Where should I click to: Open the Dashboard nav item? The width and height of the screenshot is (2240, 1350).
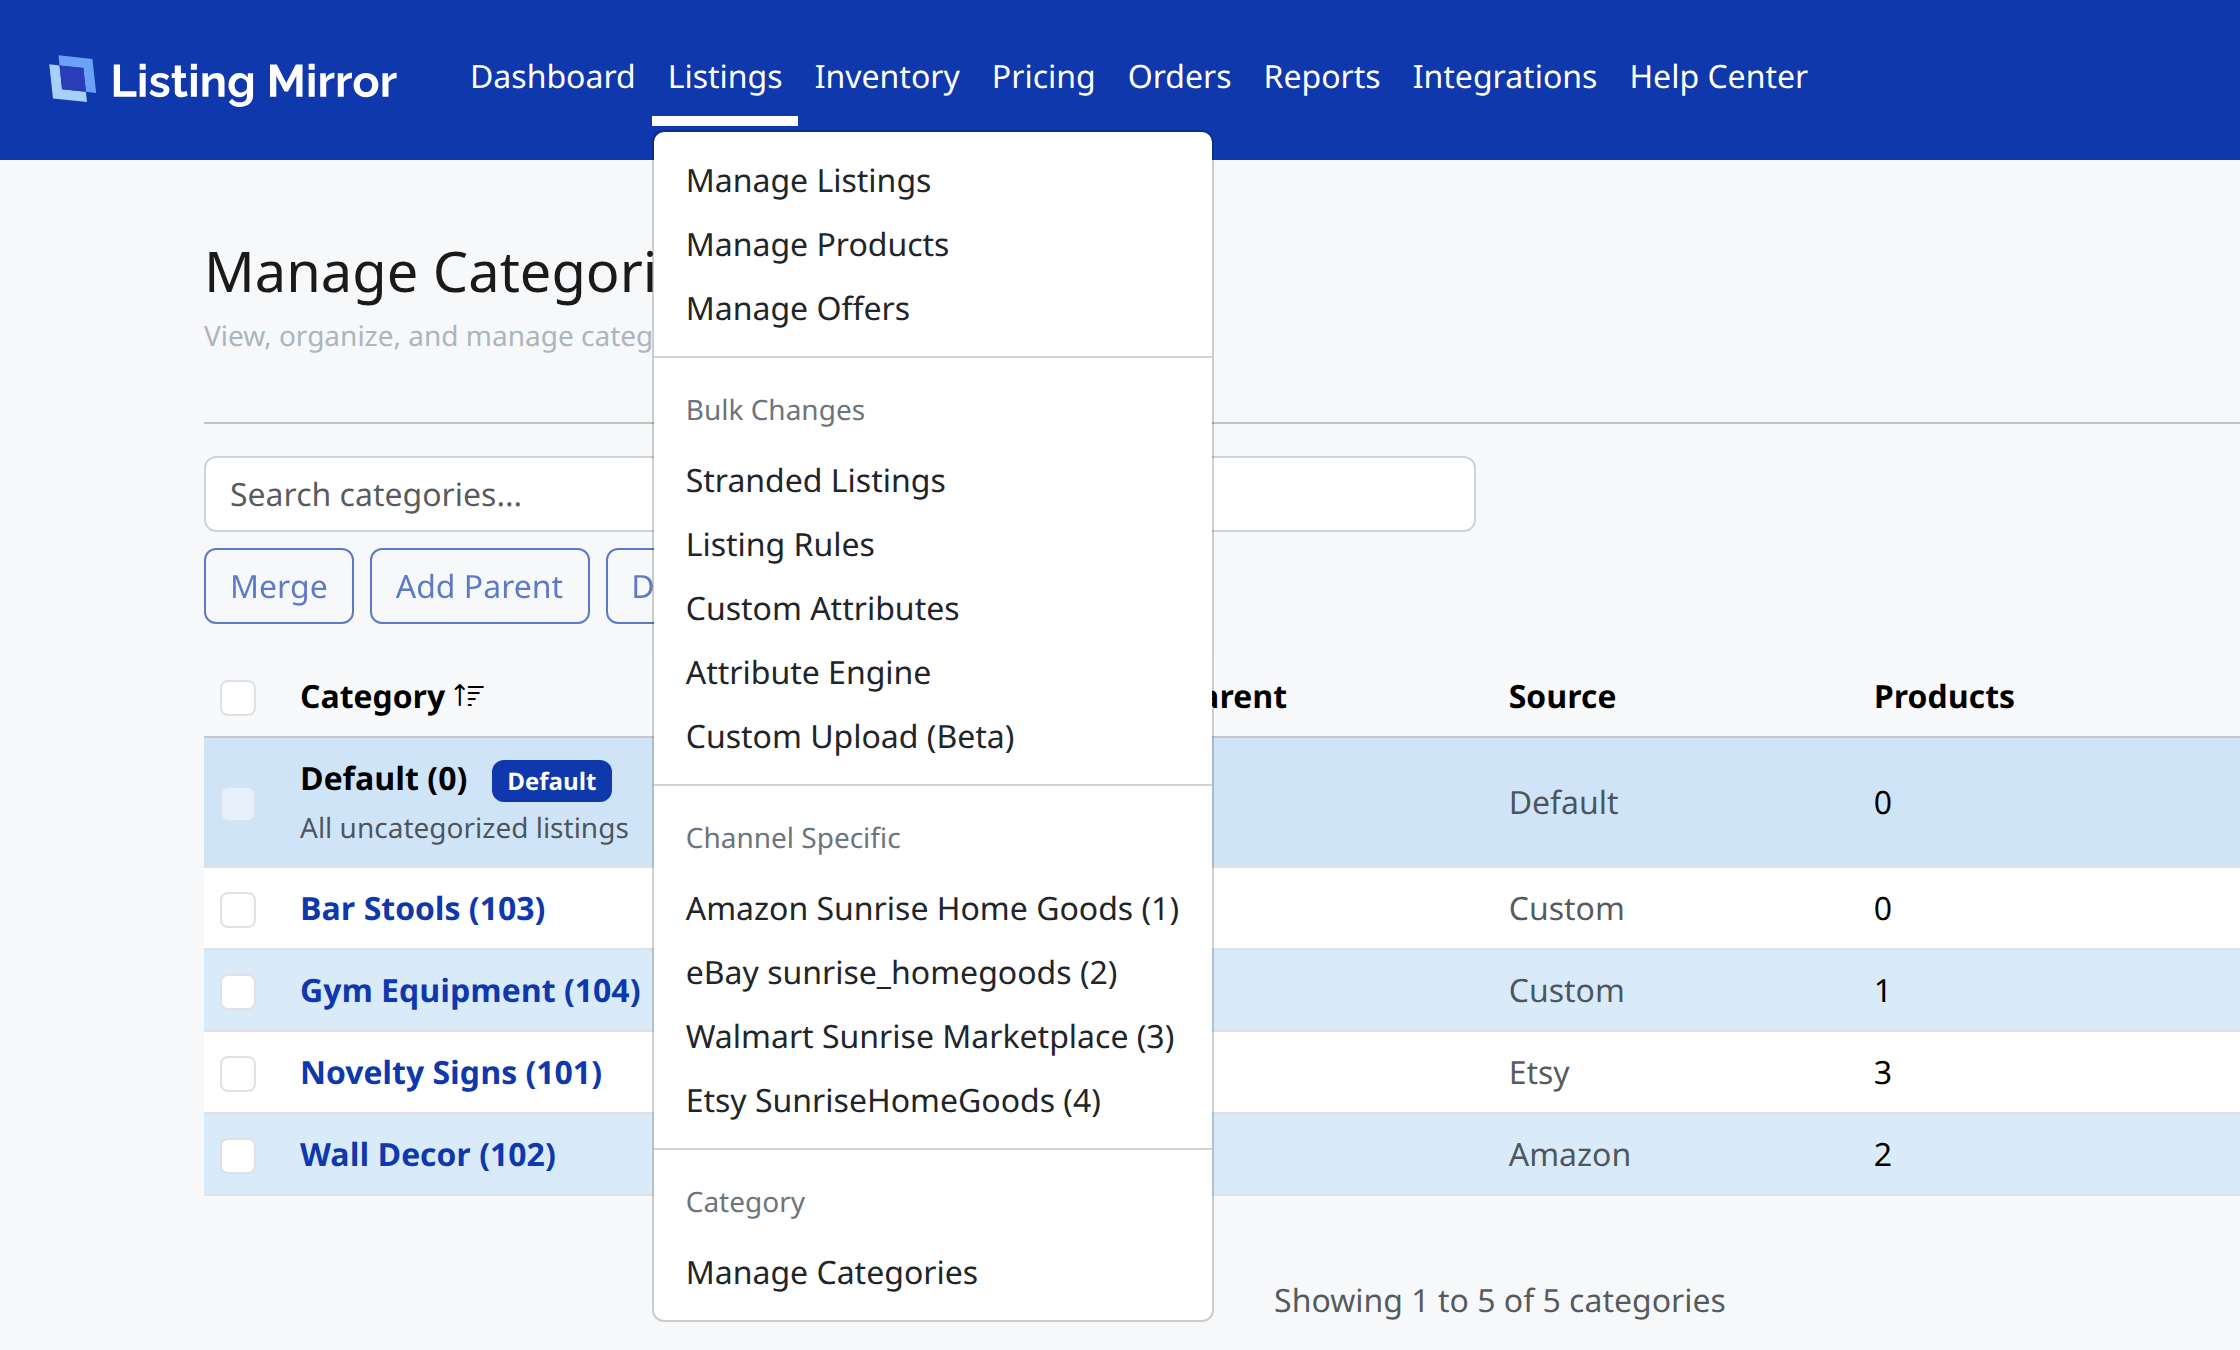point(552,77)
